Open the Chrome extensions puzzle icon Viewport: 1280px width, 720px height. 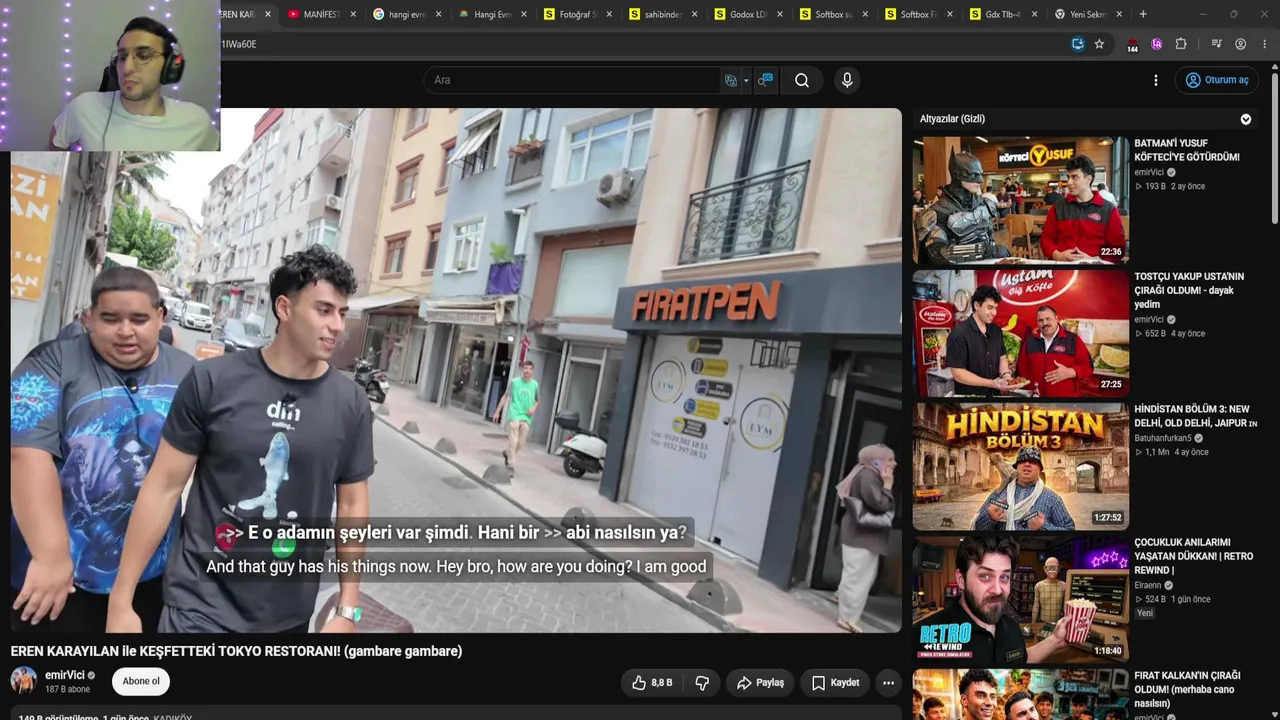1181,44
